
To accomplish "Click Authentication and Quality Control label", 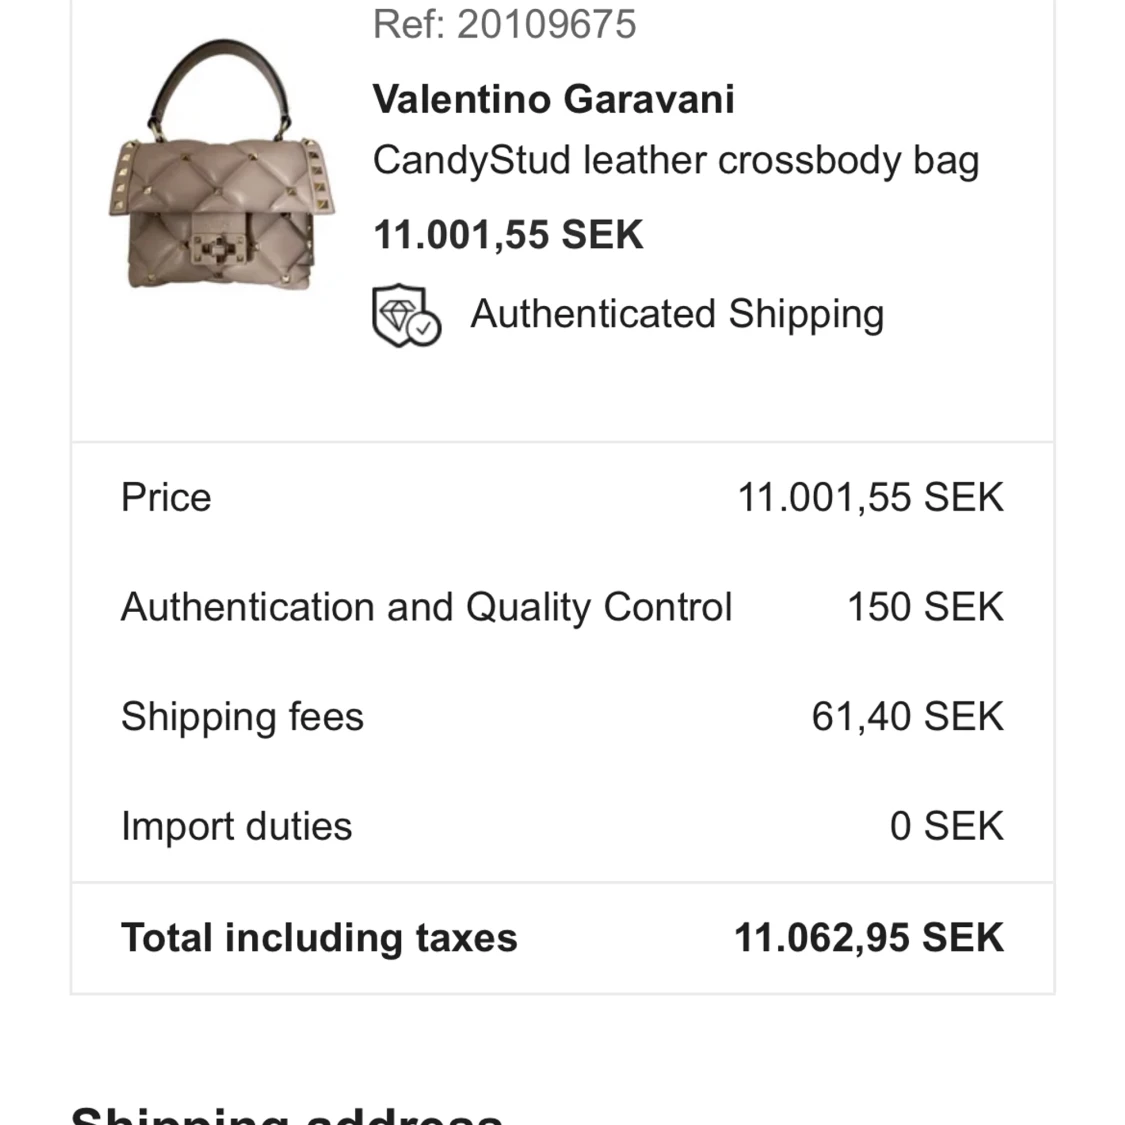I will point(426,607).
